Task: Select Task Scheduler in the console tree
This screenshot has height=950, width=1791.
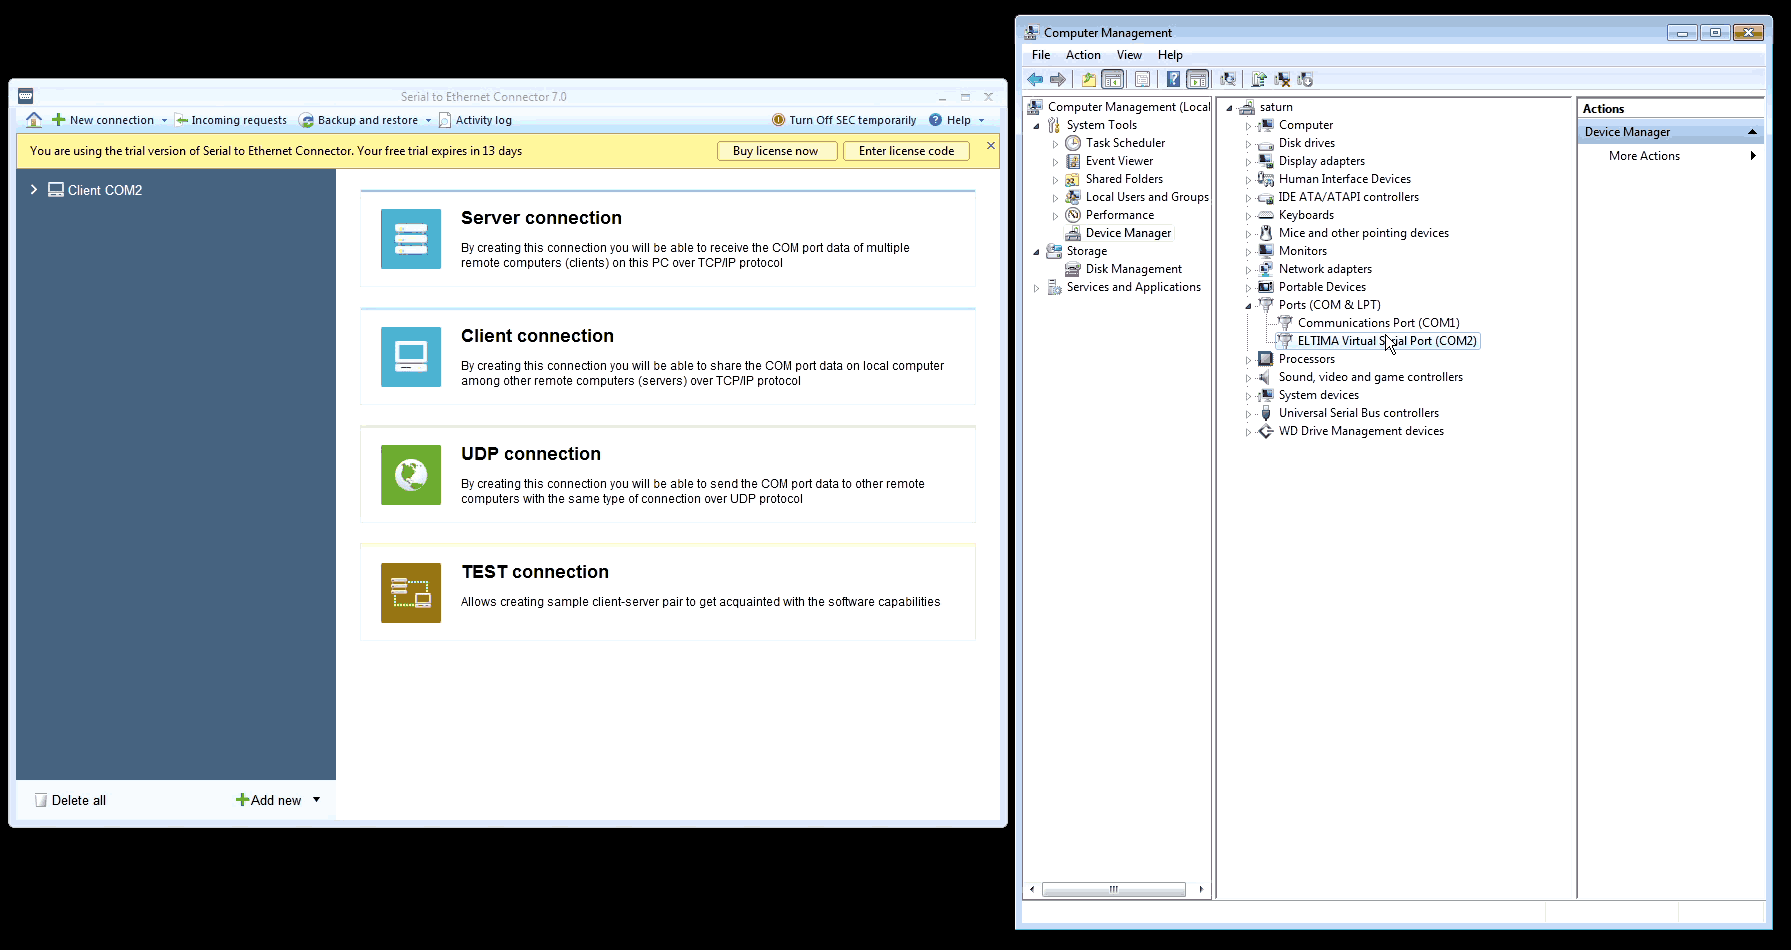Action: [1125, 143]
